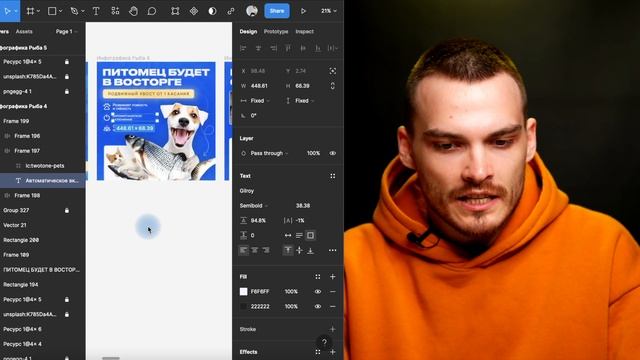Switch to the Assets tab
640x360 pixels.
coord(24,31)
